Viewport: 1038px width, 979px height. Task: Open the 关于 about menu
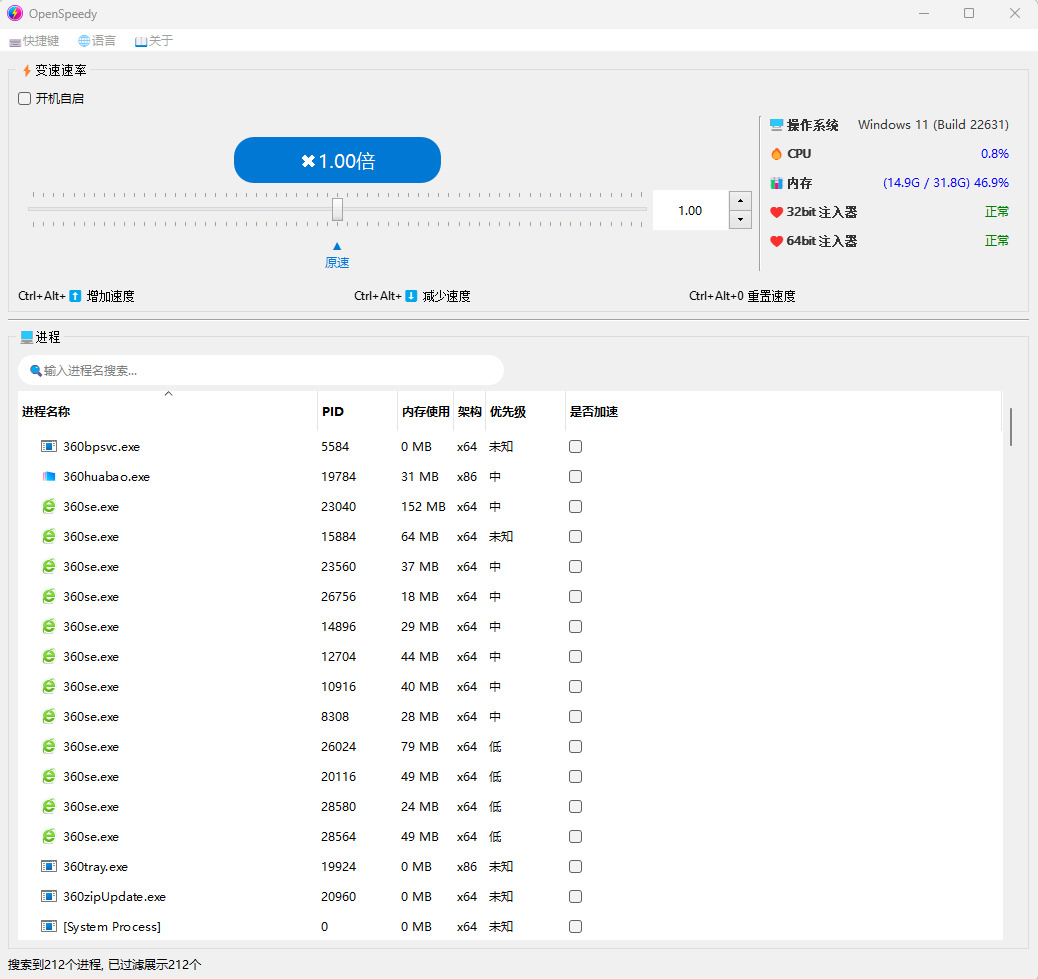point(154,41)
